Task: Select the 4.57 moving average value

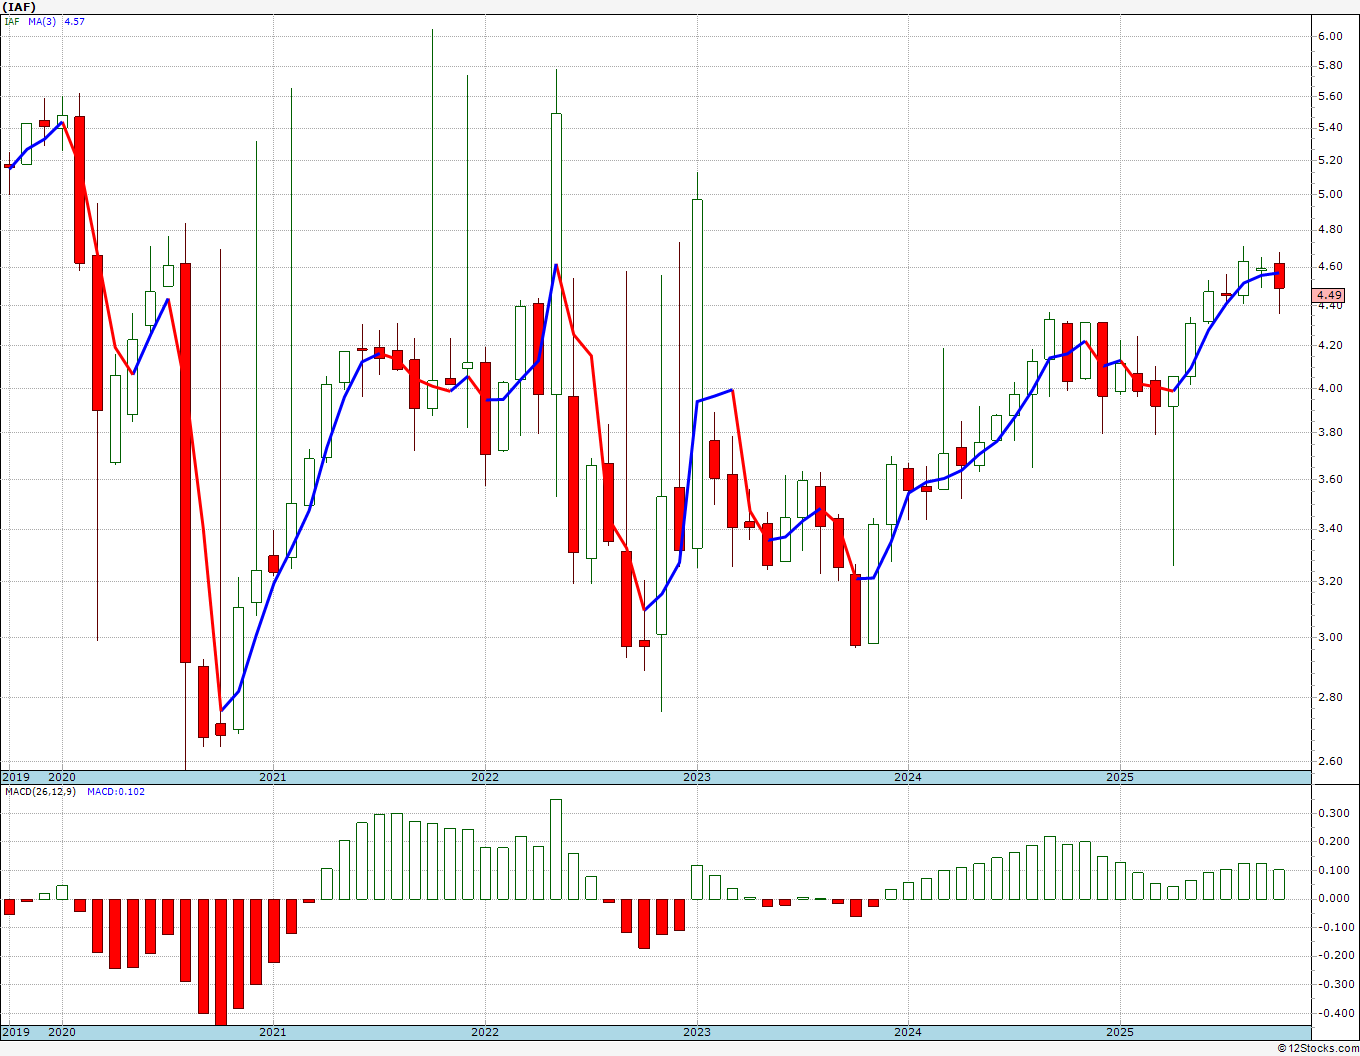Action: pos(75,21)
